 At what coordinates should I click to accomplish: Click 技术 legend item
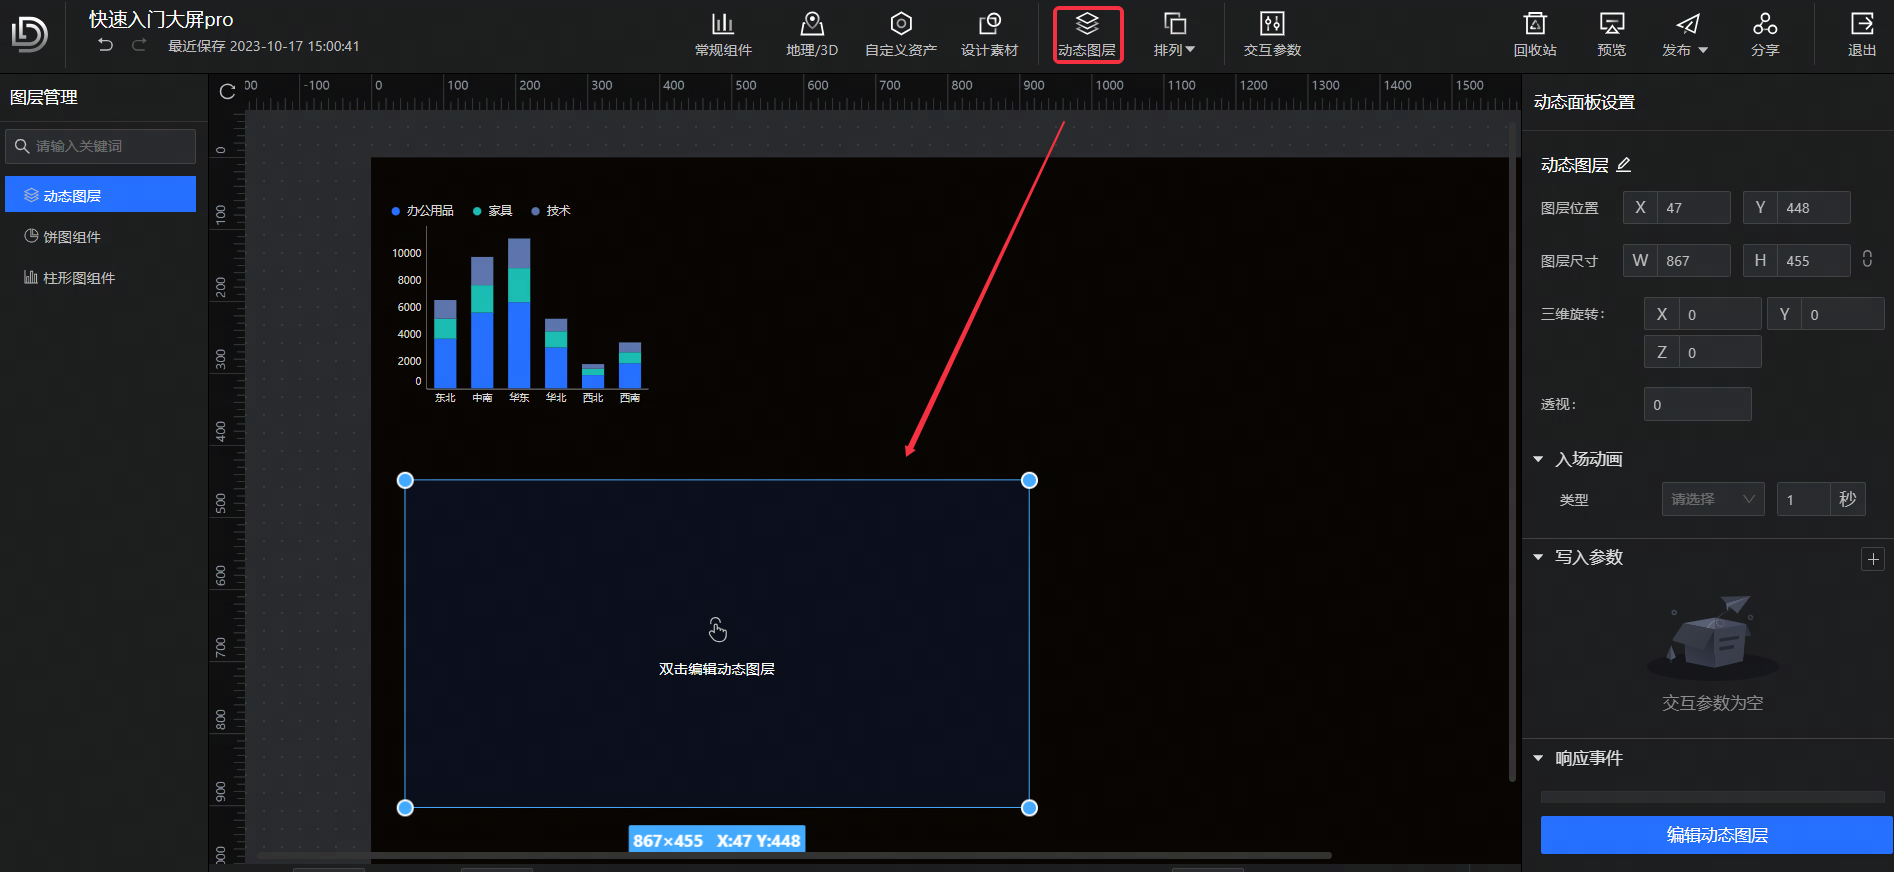[551, 211]
